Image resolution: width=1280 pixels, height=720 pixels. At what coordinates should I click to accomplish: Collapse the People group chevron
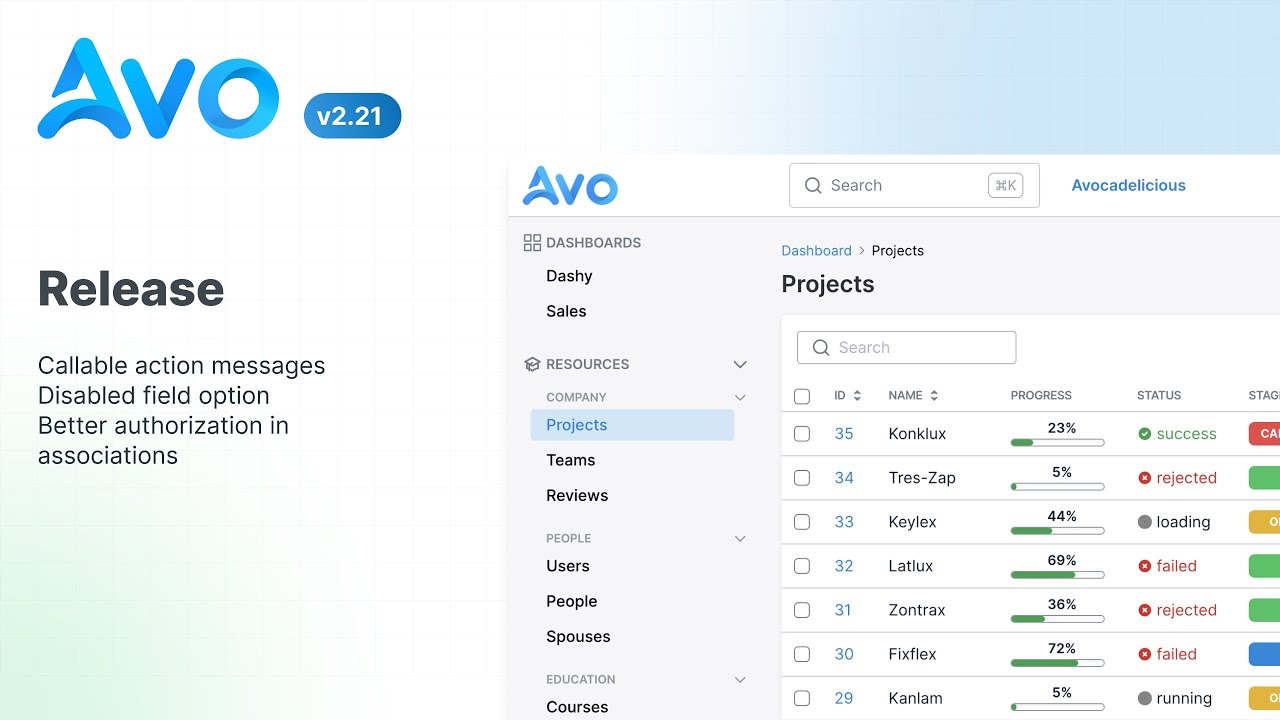pyautogui.click(x=740, y=538)
